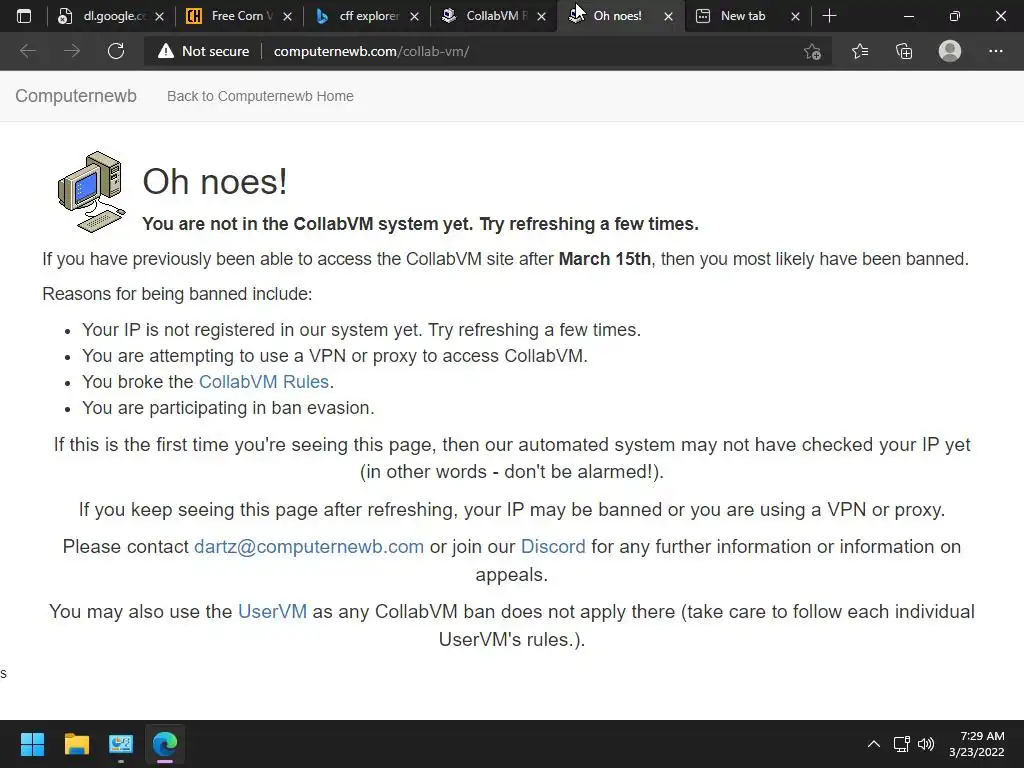Visit the UserVM link
1024x768 pixels.
pos(272,611)
